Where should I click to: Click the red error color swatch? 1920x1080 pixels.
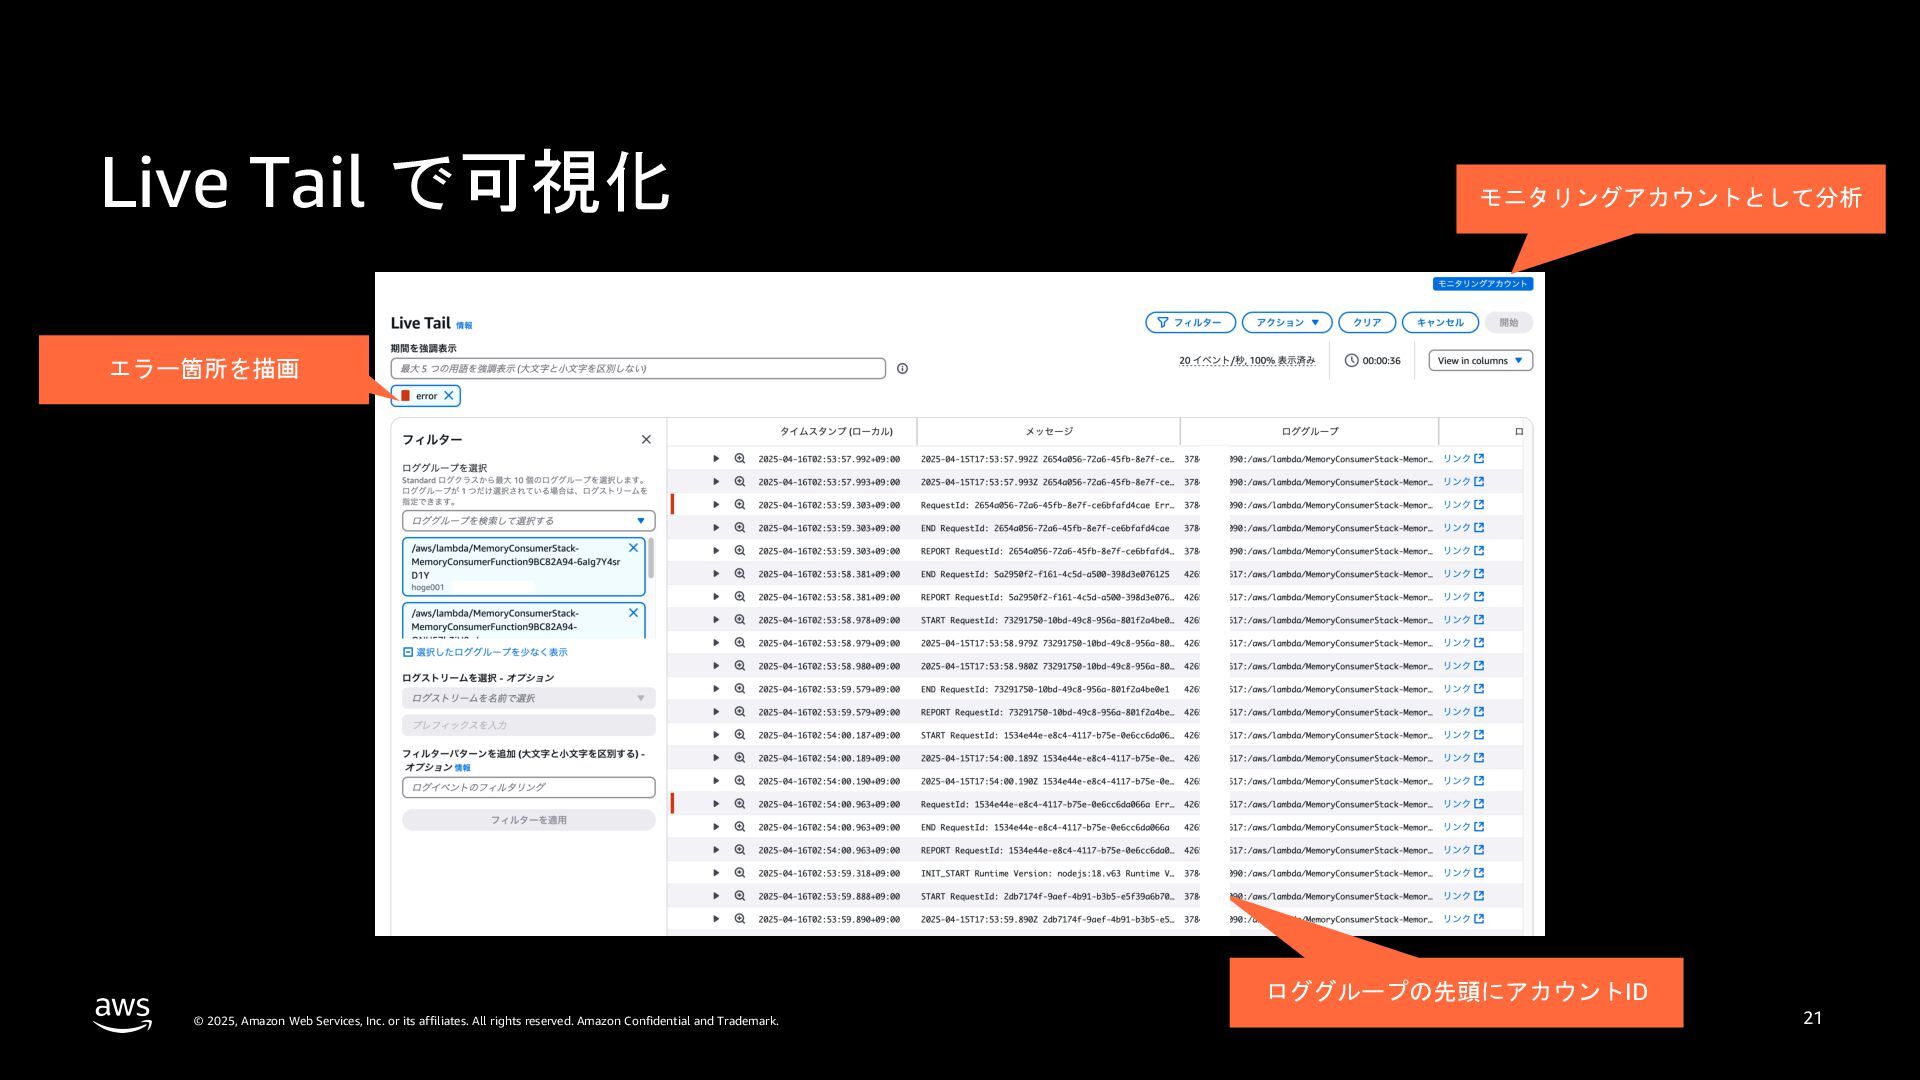(405, 396)
